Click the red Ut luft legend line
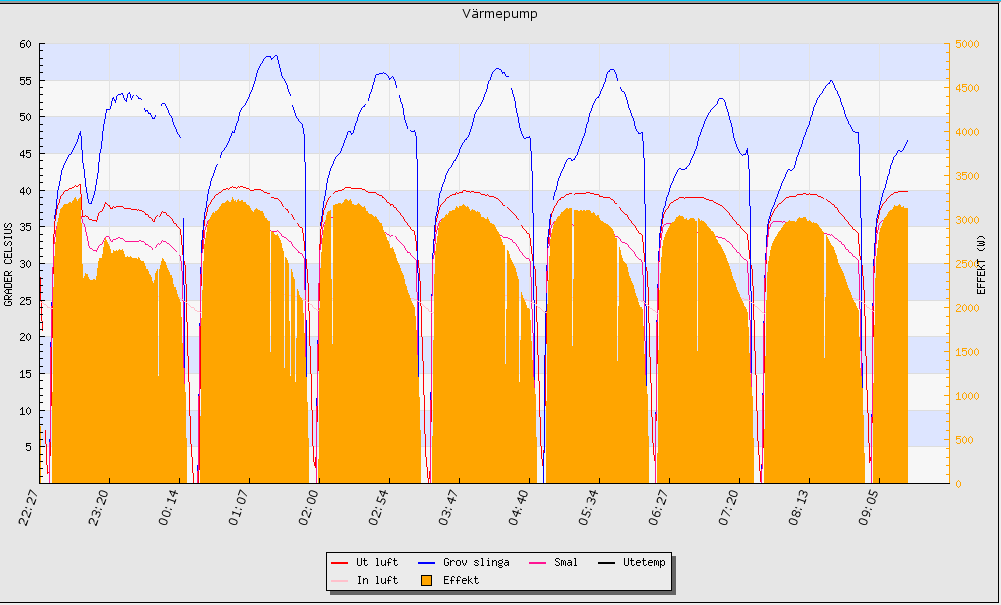The width and height of the screenshot is (1001, 605). pyautogui.click(x=339, y=563)
